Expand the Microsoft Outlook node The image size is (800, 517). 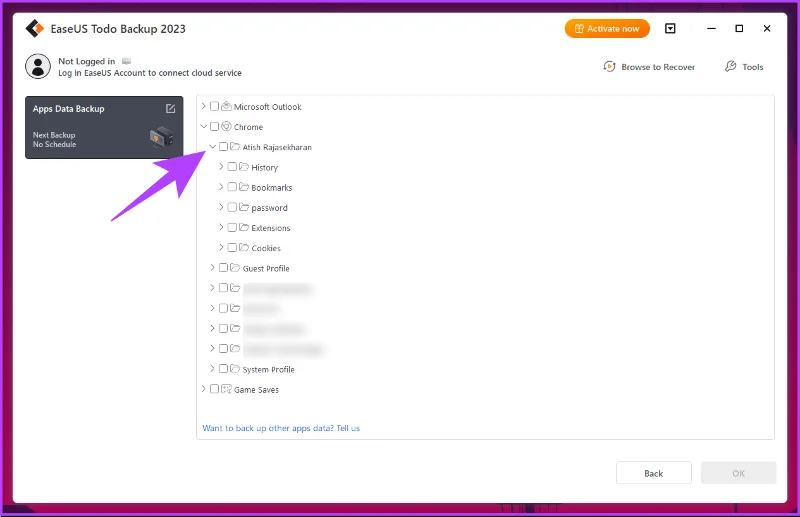[204, 106]
